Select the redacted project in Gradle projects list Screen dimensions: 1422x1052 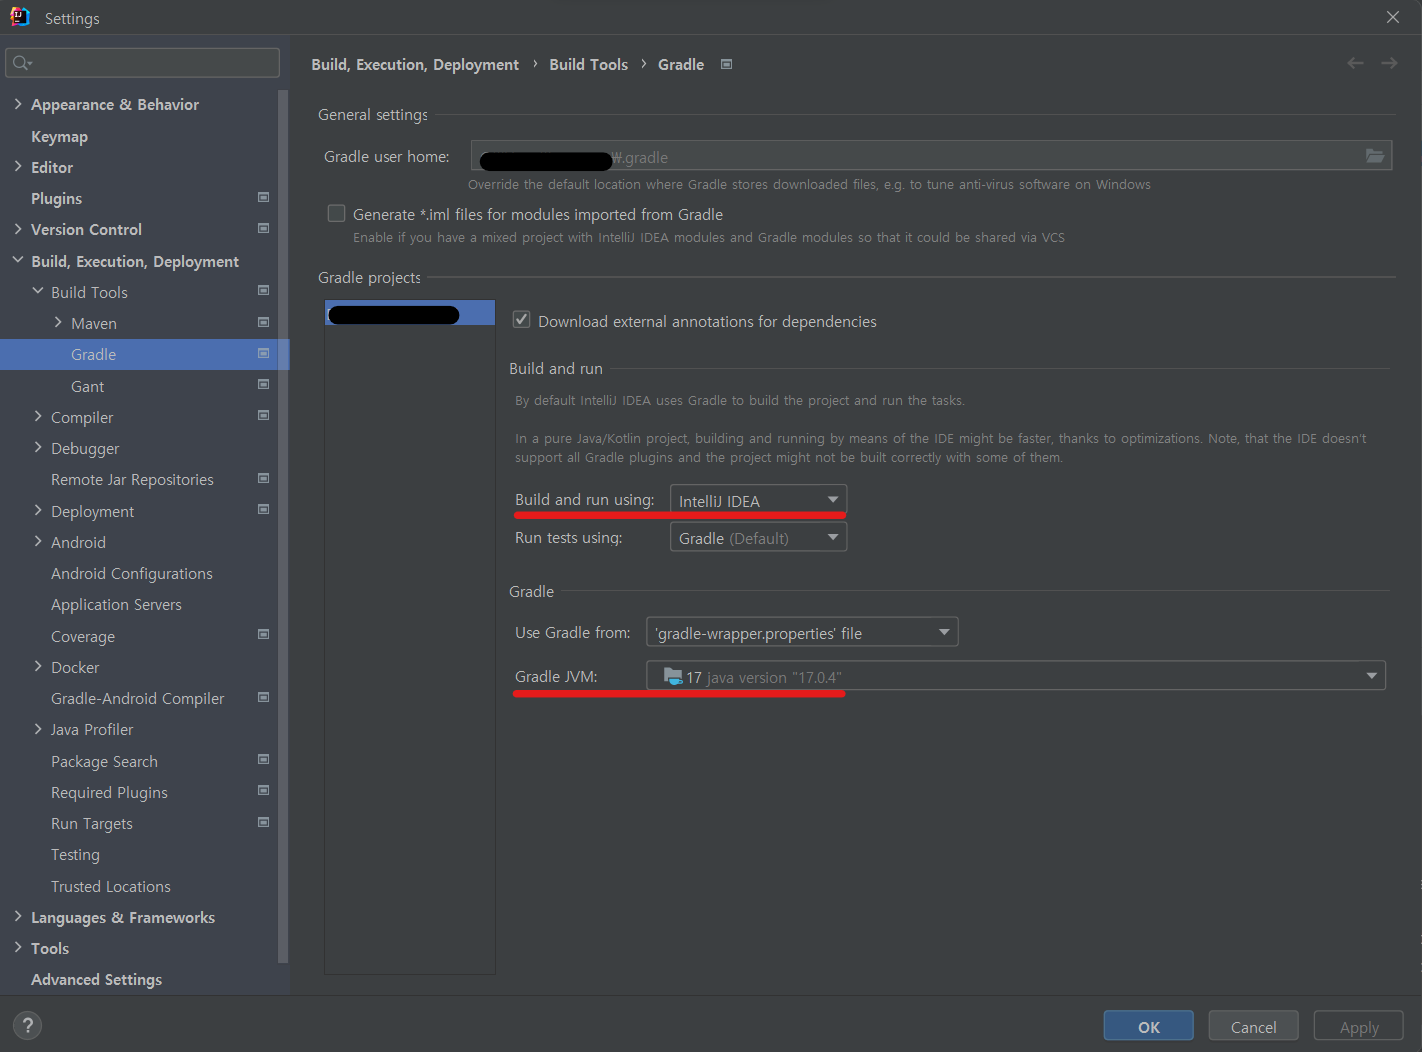point(410,313)
